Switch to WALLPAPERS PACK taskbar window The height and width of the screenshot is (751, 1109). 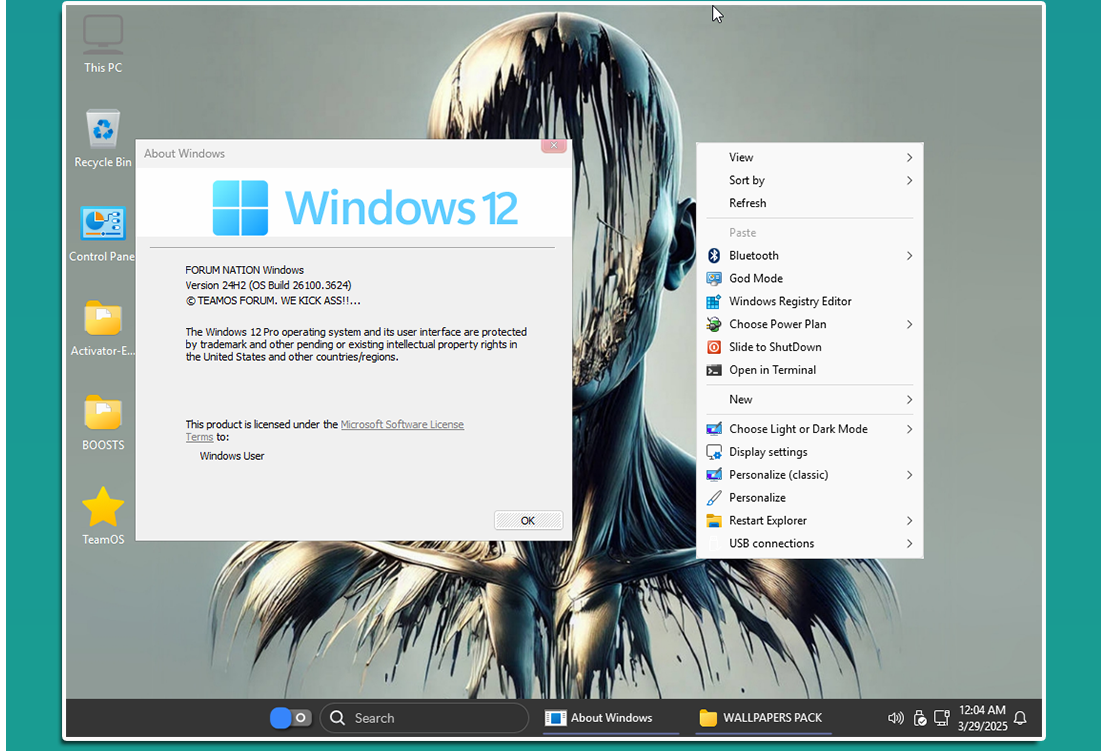pos(761,718)
